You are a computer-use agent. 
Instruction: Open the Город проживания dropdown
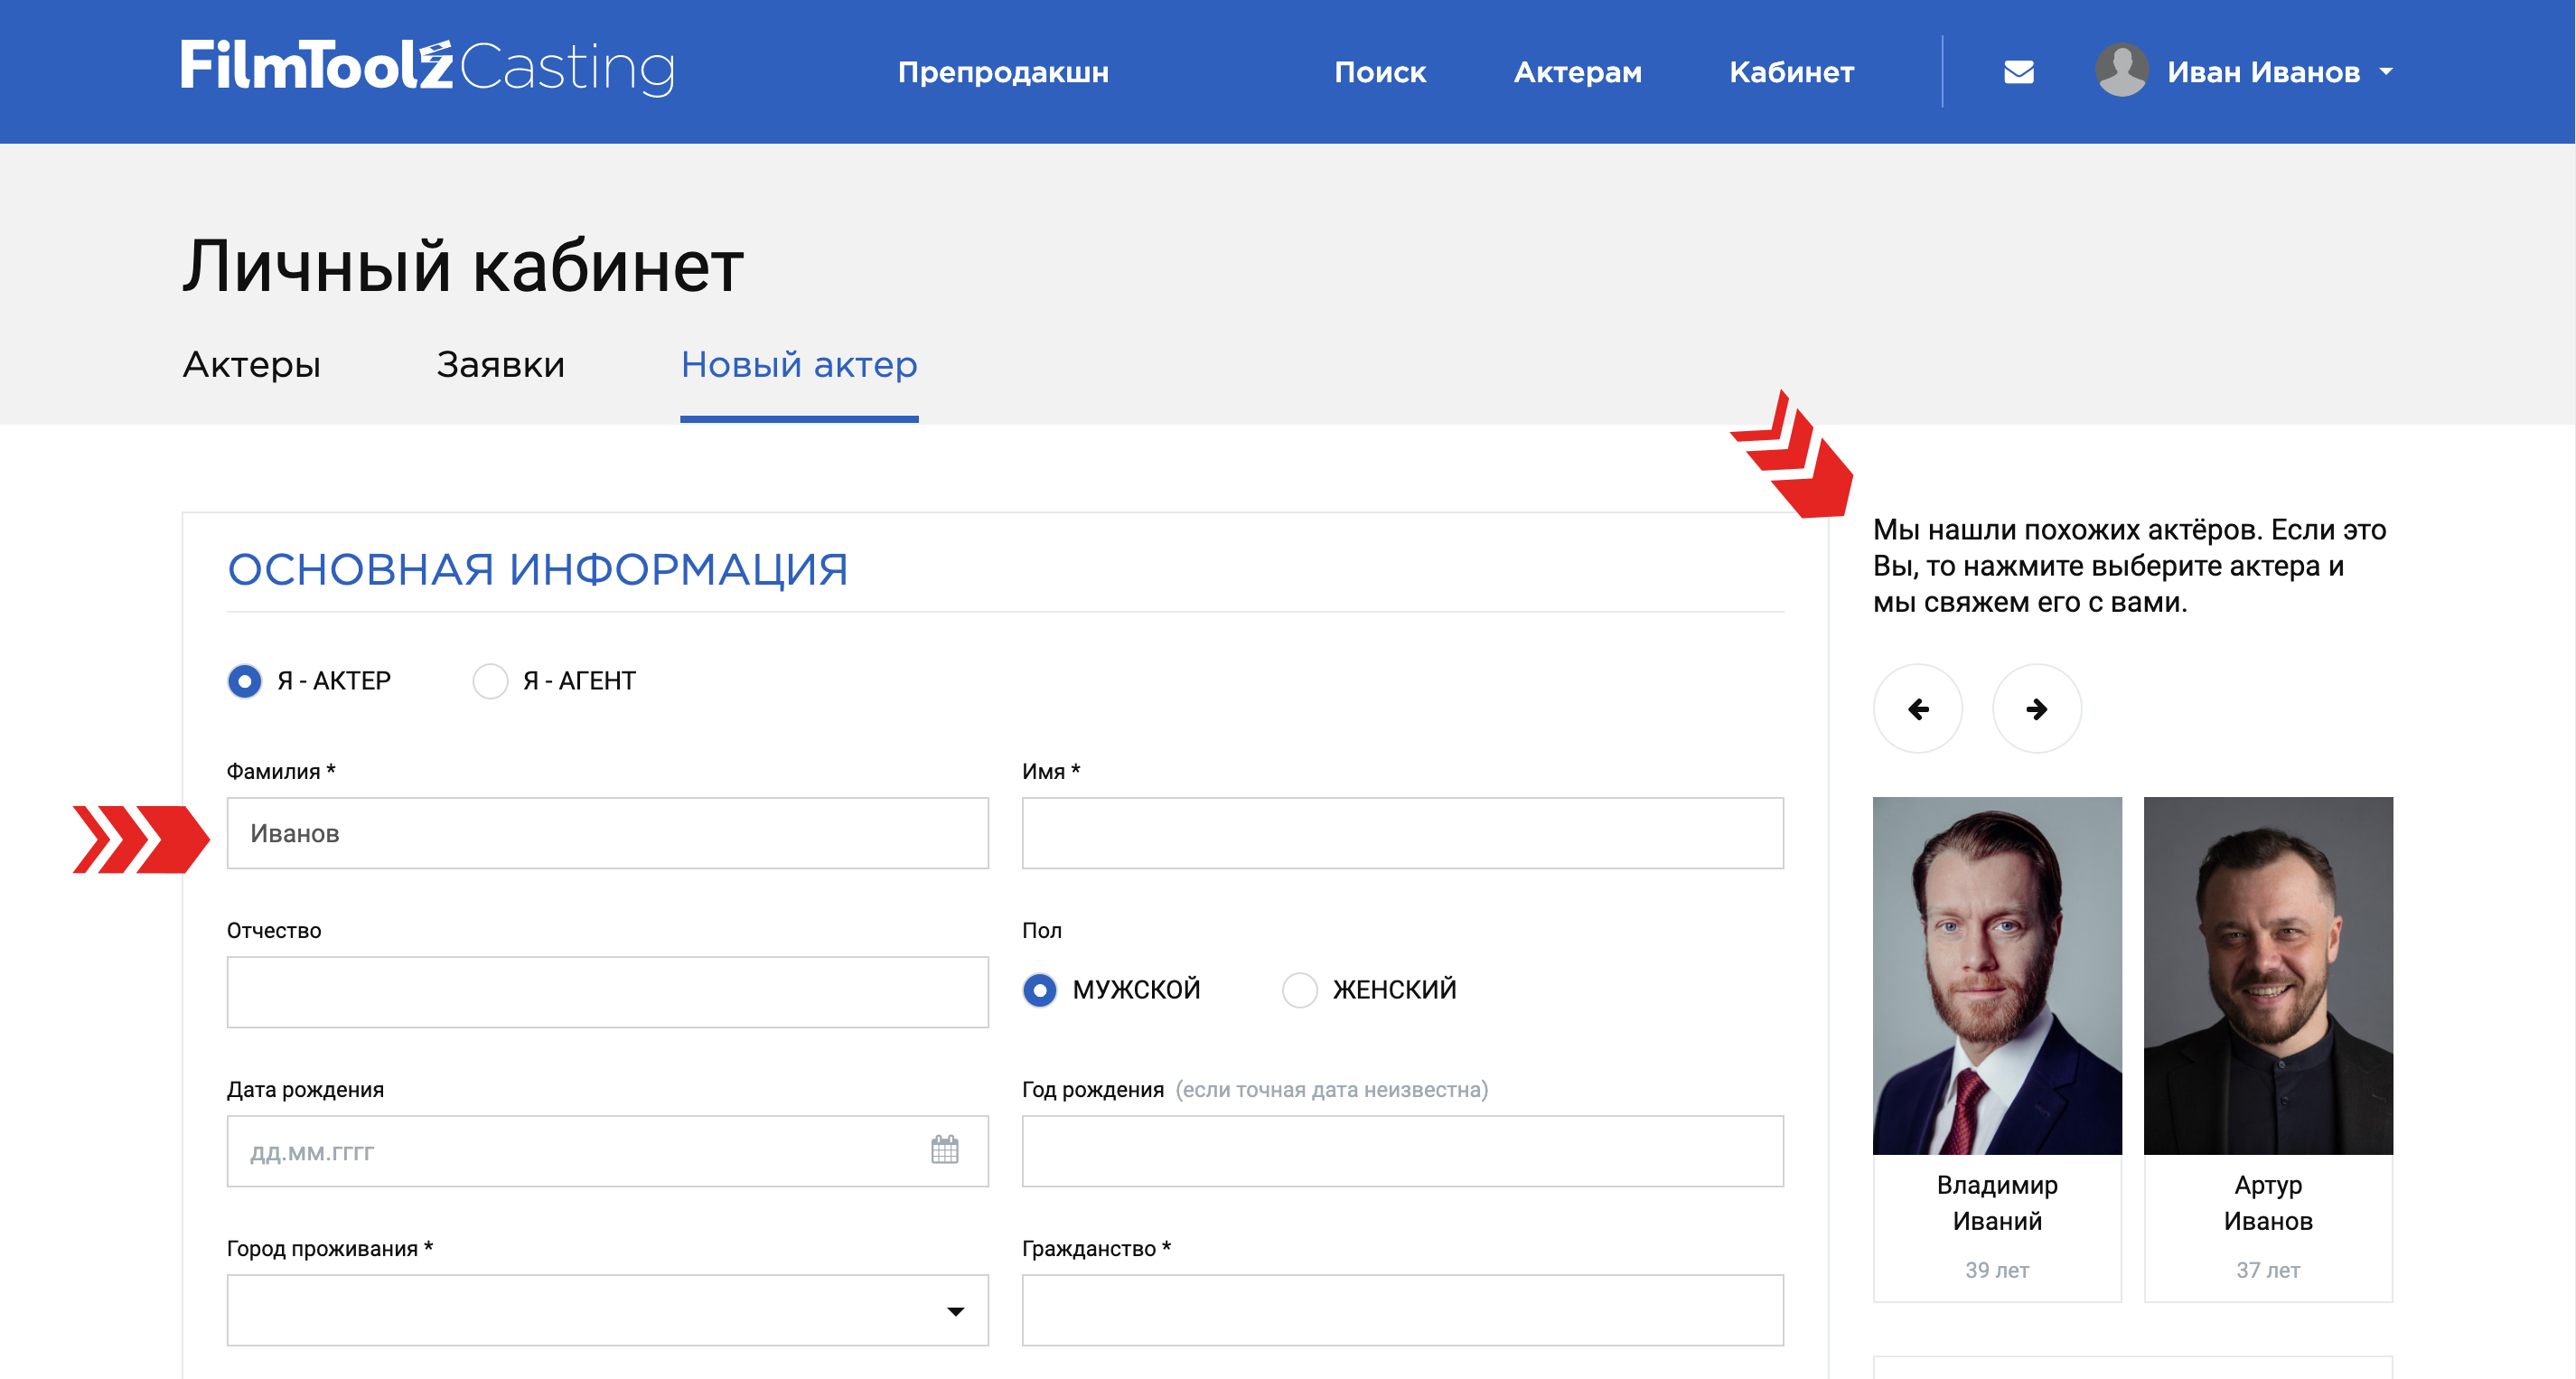click(607, 1310)
